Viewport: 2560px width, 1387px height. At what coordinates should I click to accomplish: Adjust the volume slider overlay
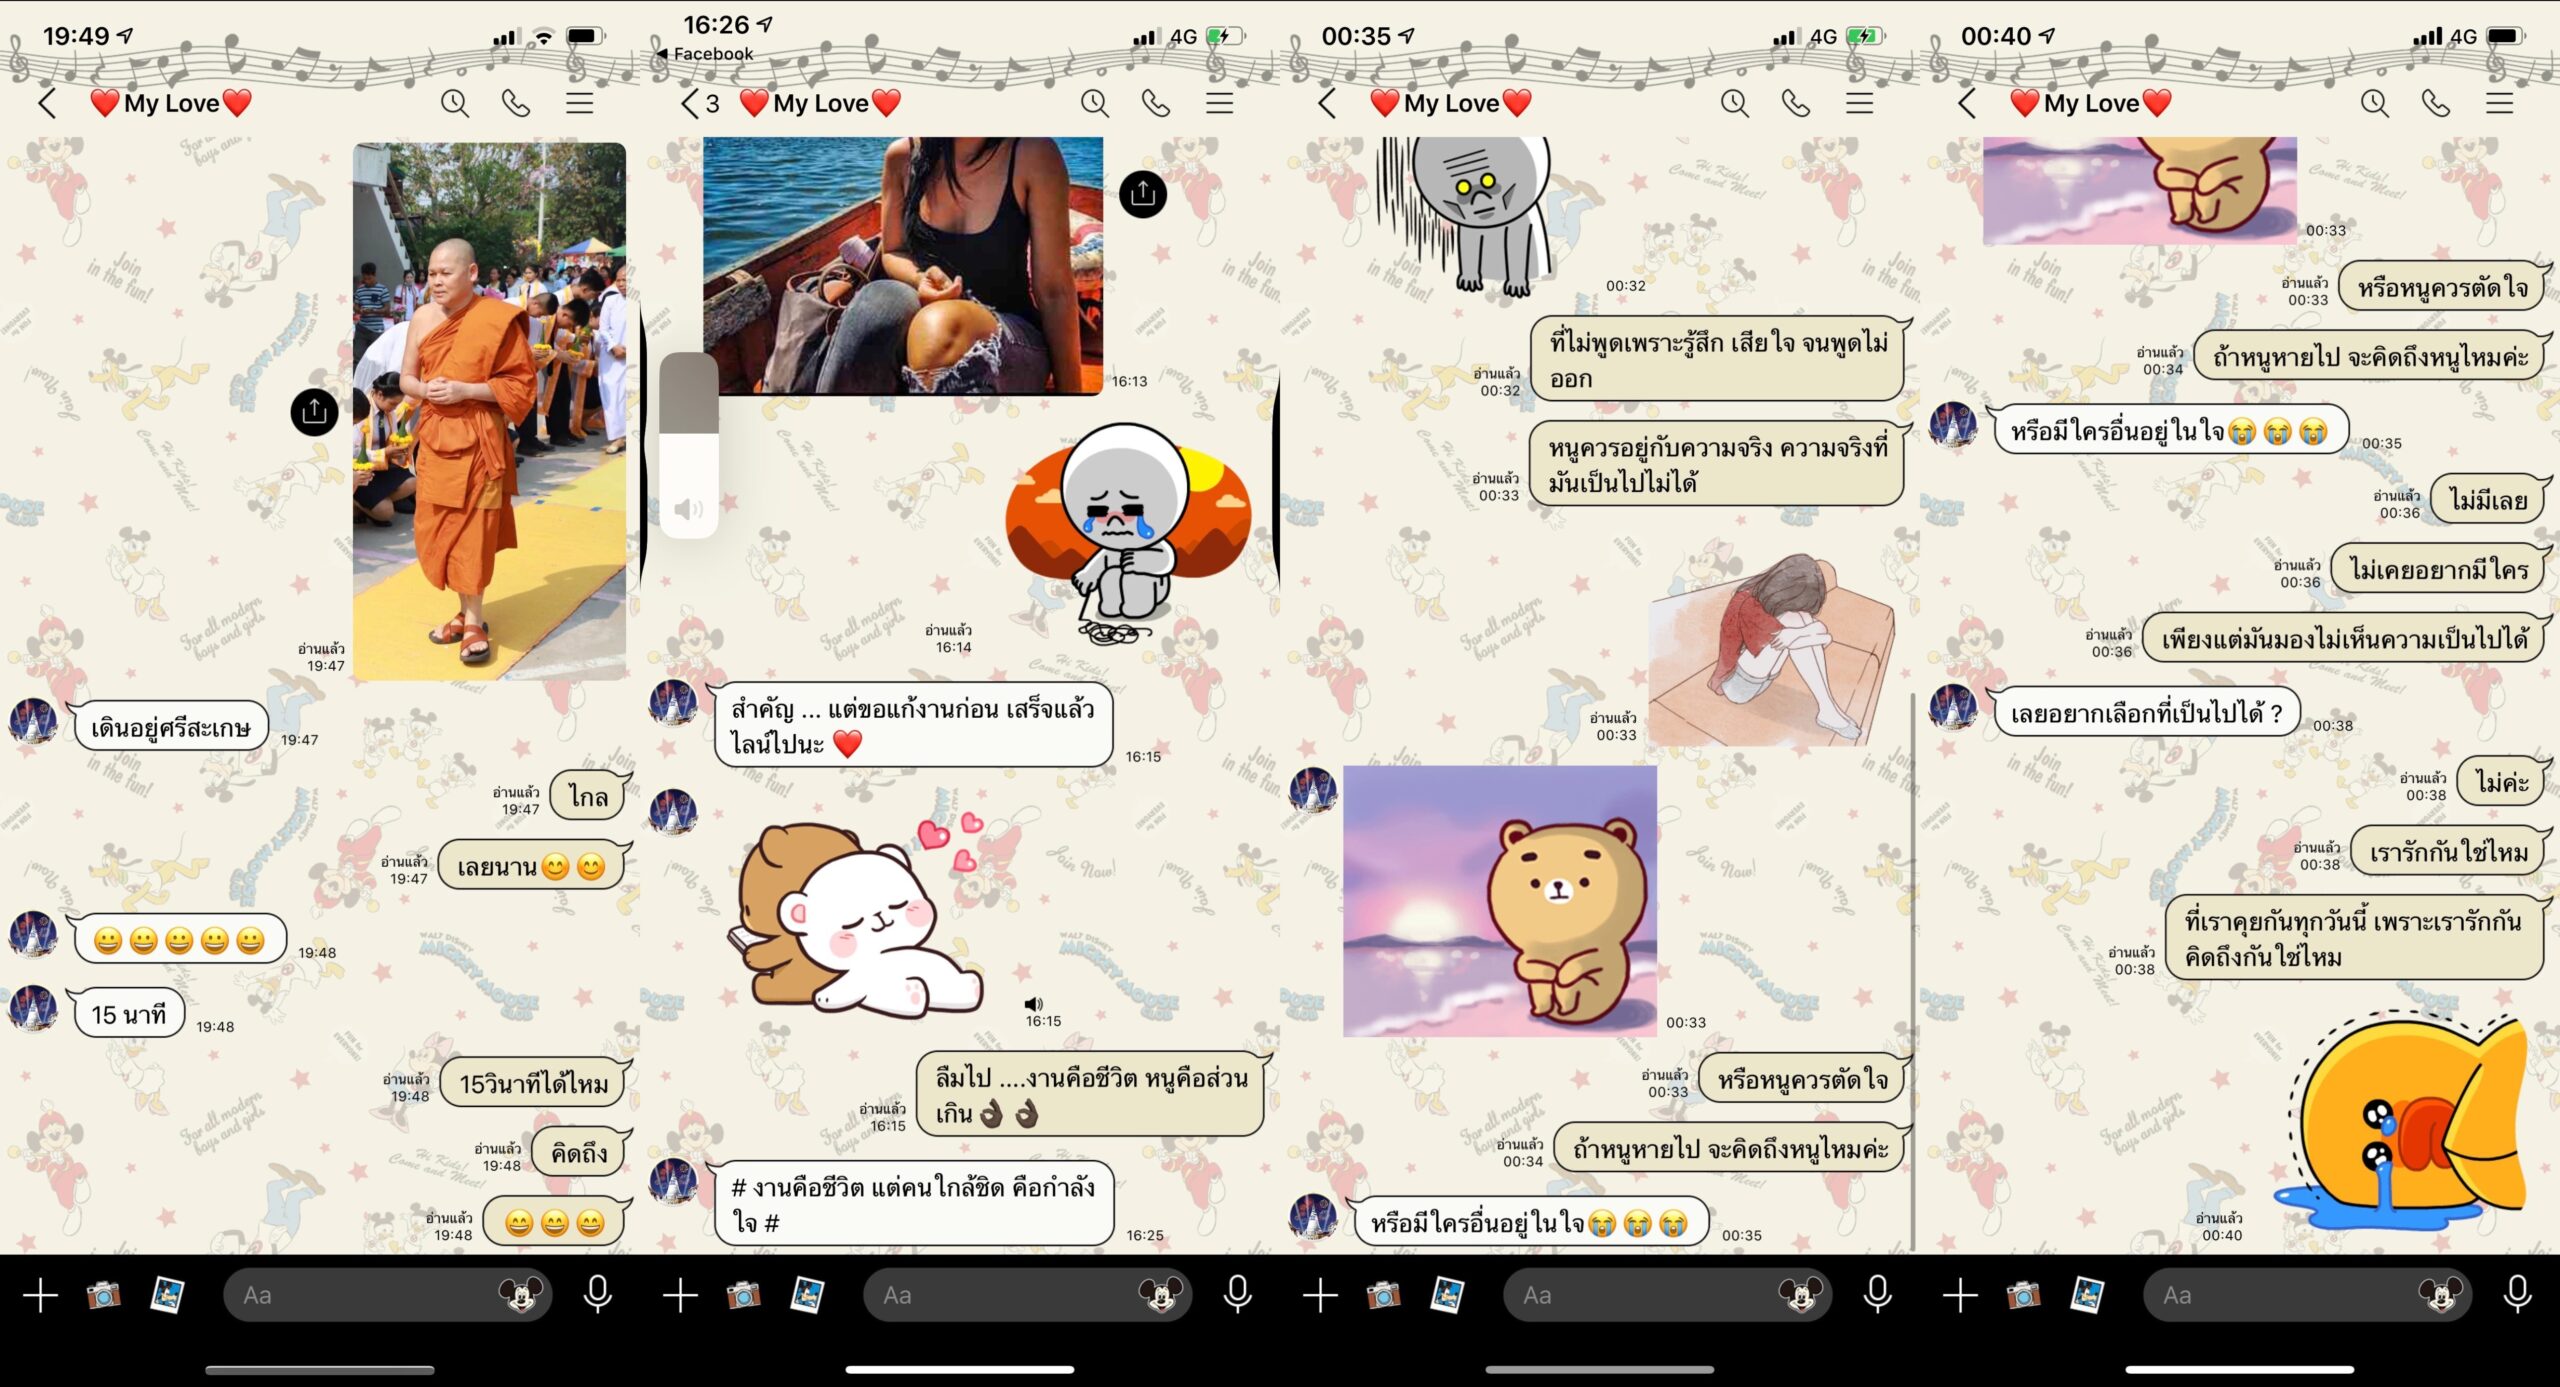689,444
